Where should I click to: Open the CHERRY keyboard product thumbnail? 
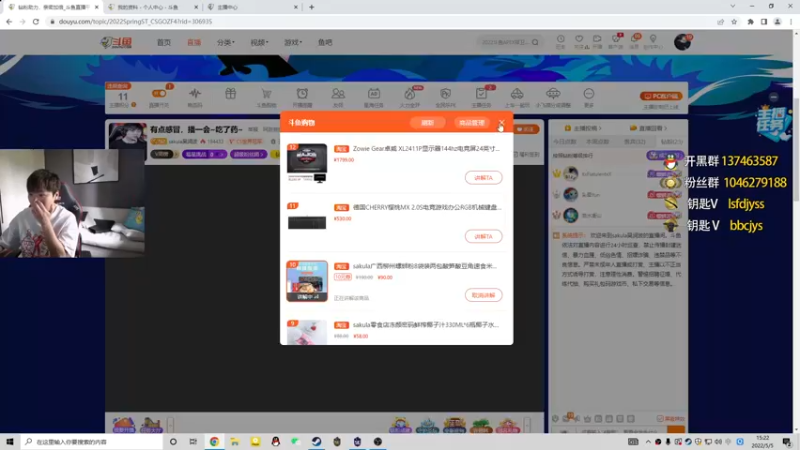(307, 221)
